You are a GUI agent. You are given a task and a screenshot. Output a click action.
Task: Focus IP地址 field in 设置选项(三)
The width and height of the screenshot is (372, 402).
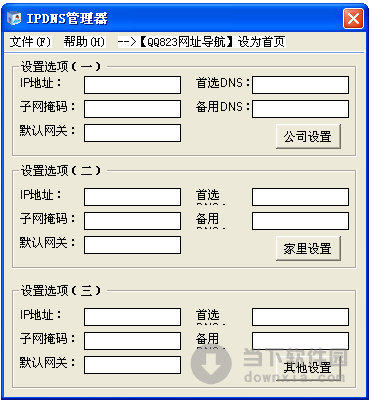pos(133,317)
